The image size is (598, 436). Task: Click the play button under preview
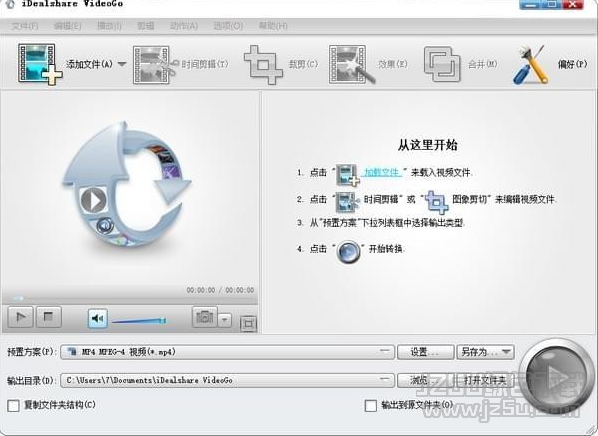[21, 317]
